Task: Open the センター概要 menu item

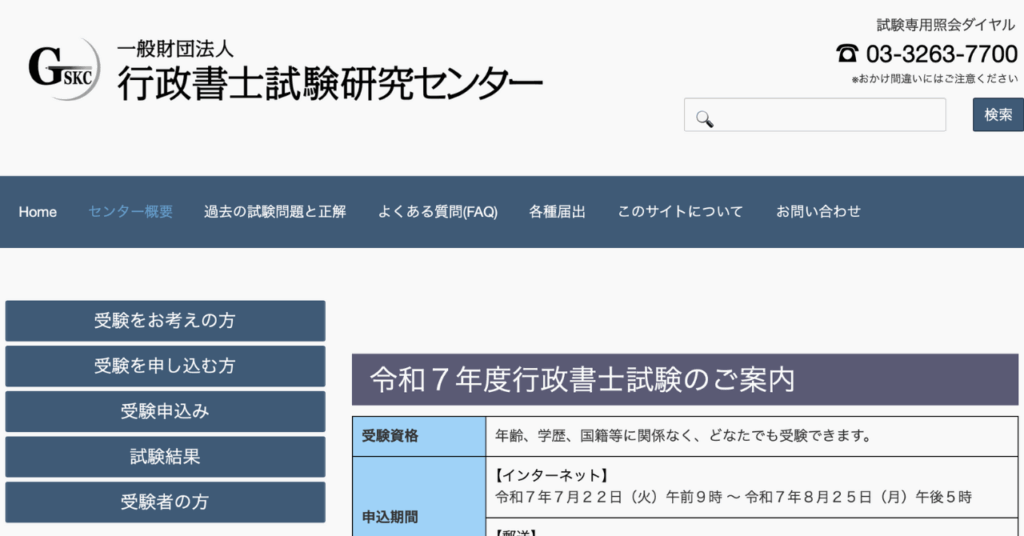Action: pyautogui.click(x=130, y=212)
